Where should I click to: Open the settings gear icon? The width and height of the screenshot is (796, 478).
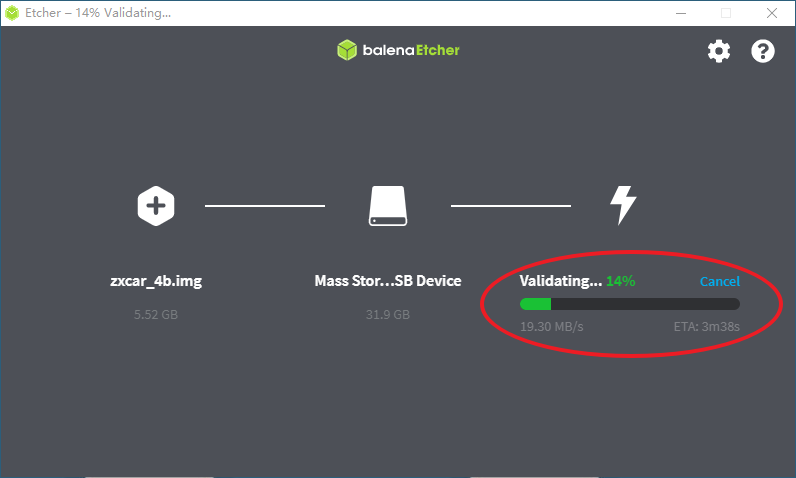click(719, 51)
